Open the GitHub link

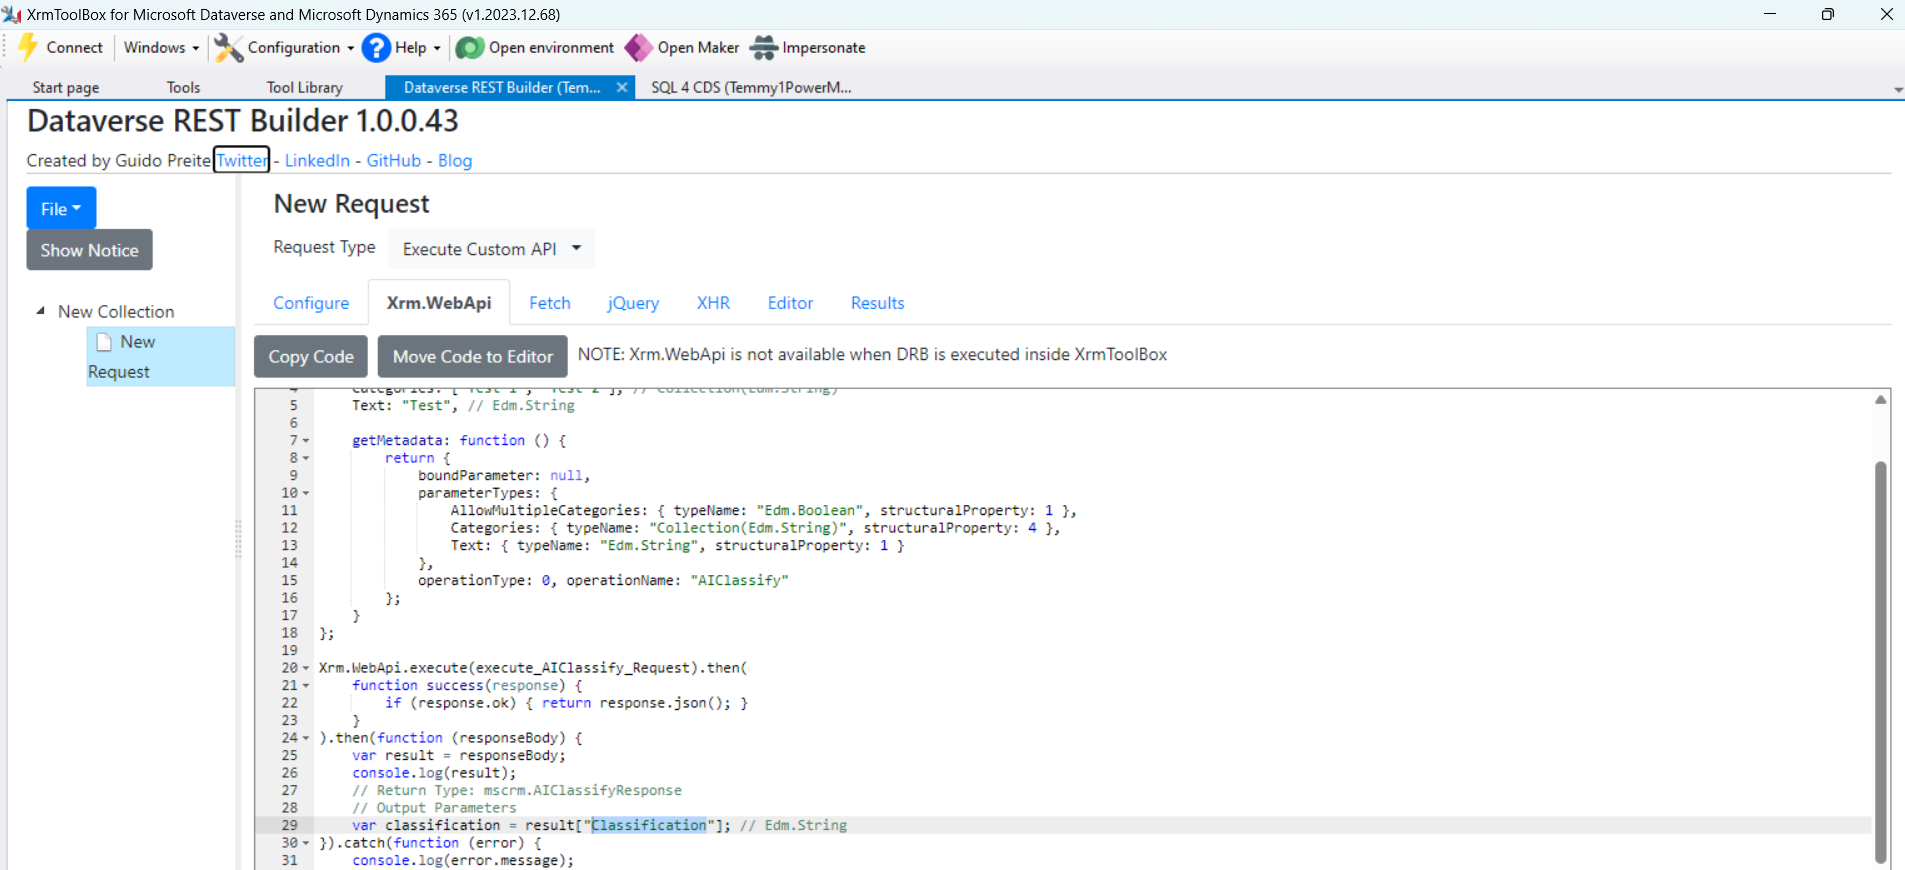tap(394, 160)
